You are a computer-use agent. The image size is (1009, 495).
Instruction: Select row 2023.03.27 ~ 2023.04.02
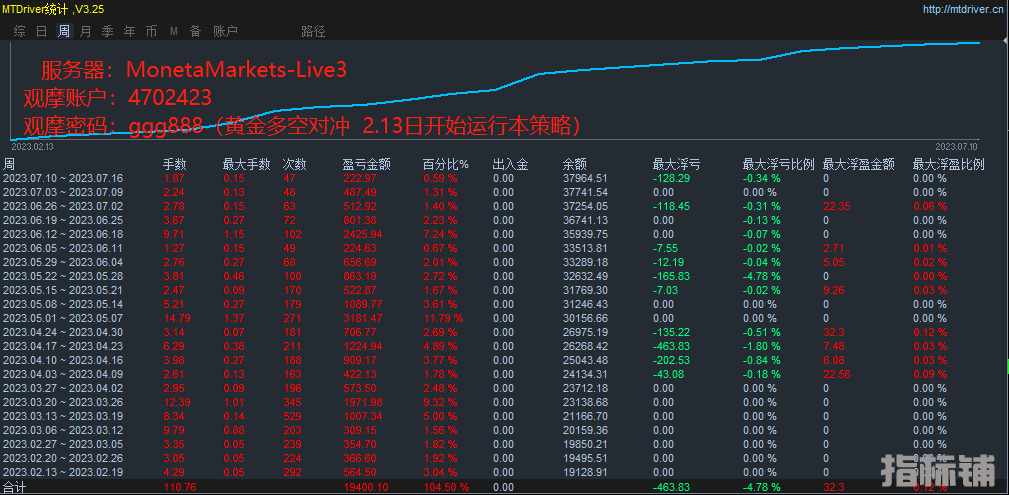pyautogui.click(x=504, y=388)
